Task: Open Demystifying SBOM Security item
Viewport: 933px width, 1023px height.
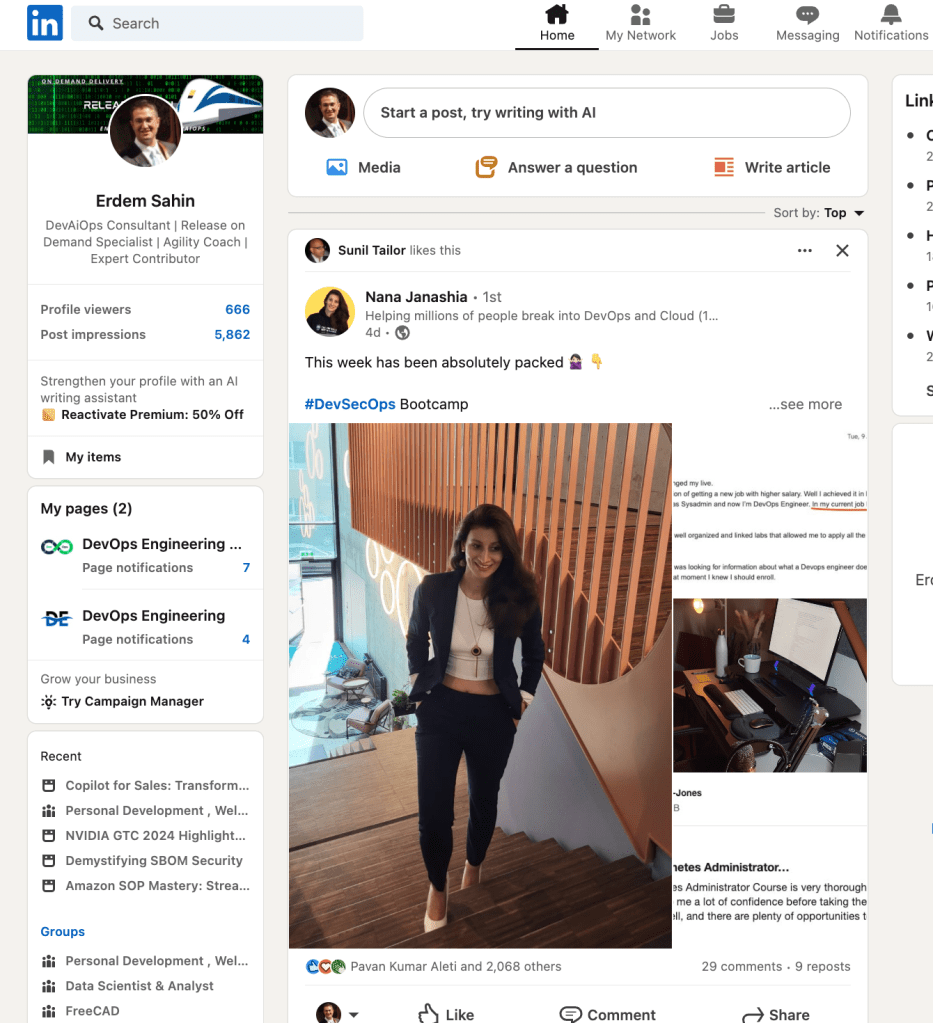Action: pos(154,861)
